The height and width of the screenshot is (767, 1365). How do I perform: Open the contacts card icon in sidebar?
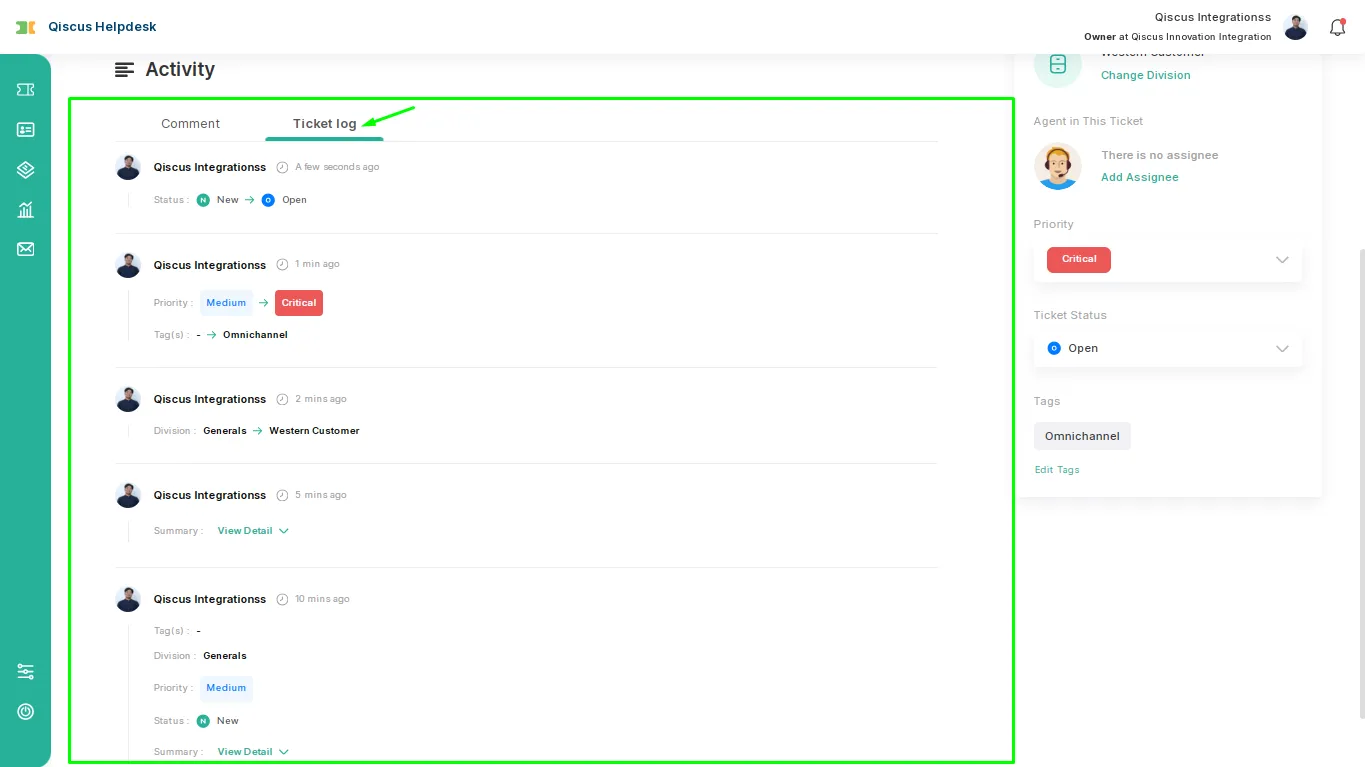(x=26, y=130)
